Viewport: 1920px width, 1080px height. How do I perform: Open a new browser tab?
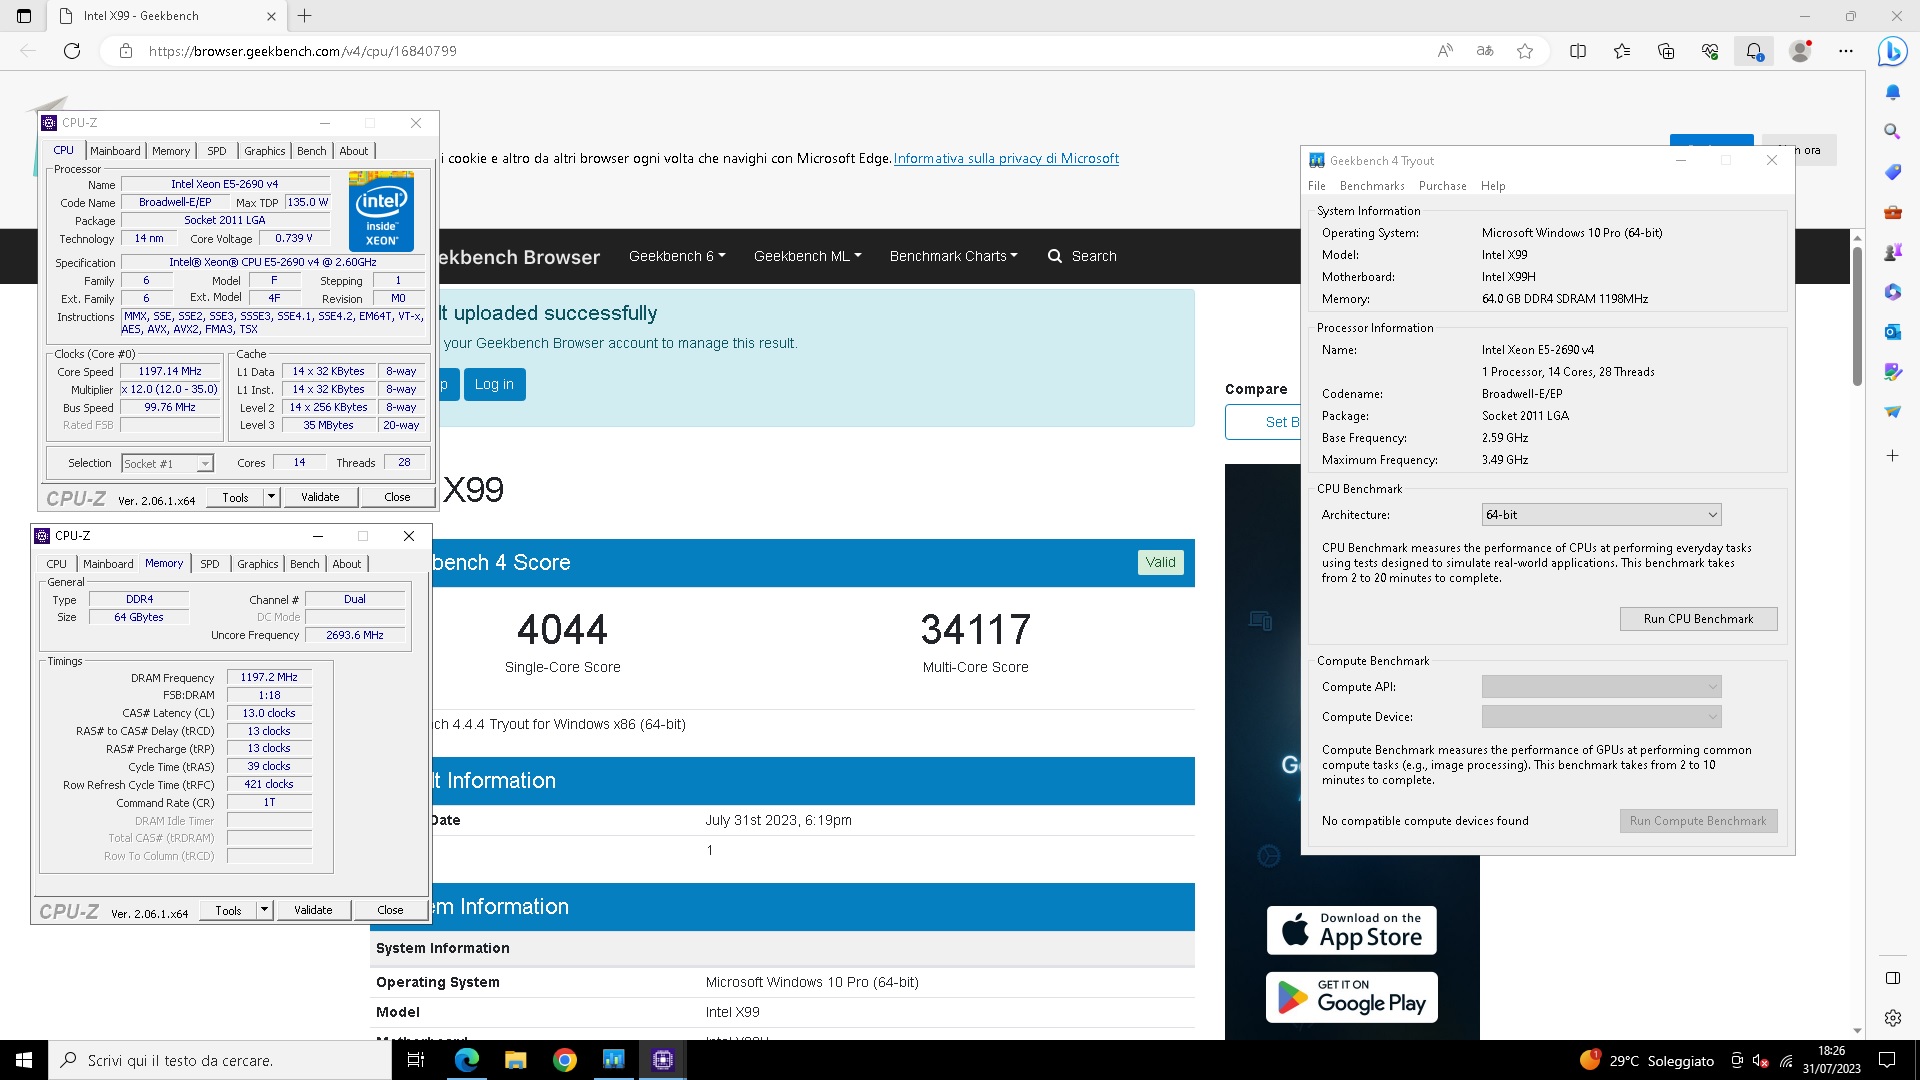305,16
